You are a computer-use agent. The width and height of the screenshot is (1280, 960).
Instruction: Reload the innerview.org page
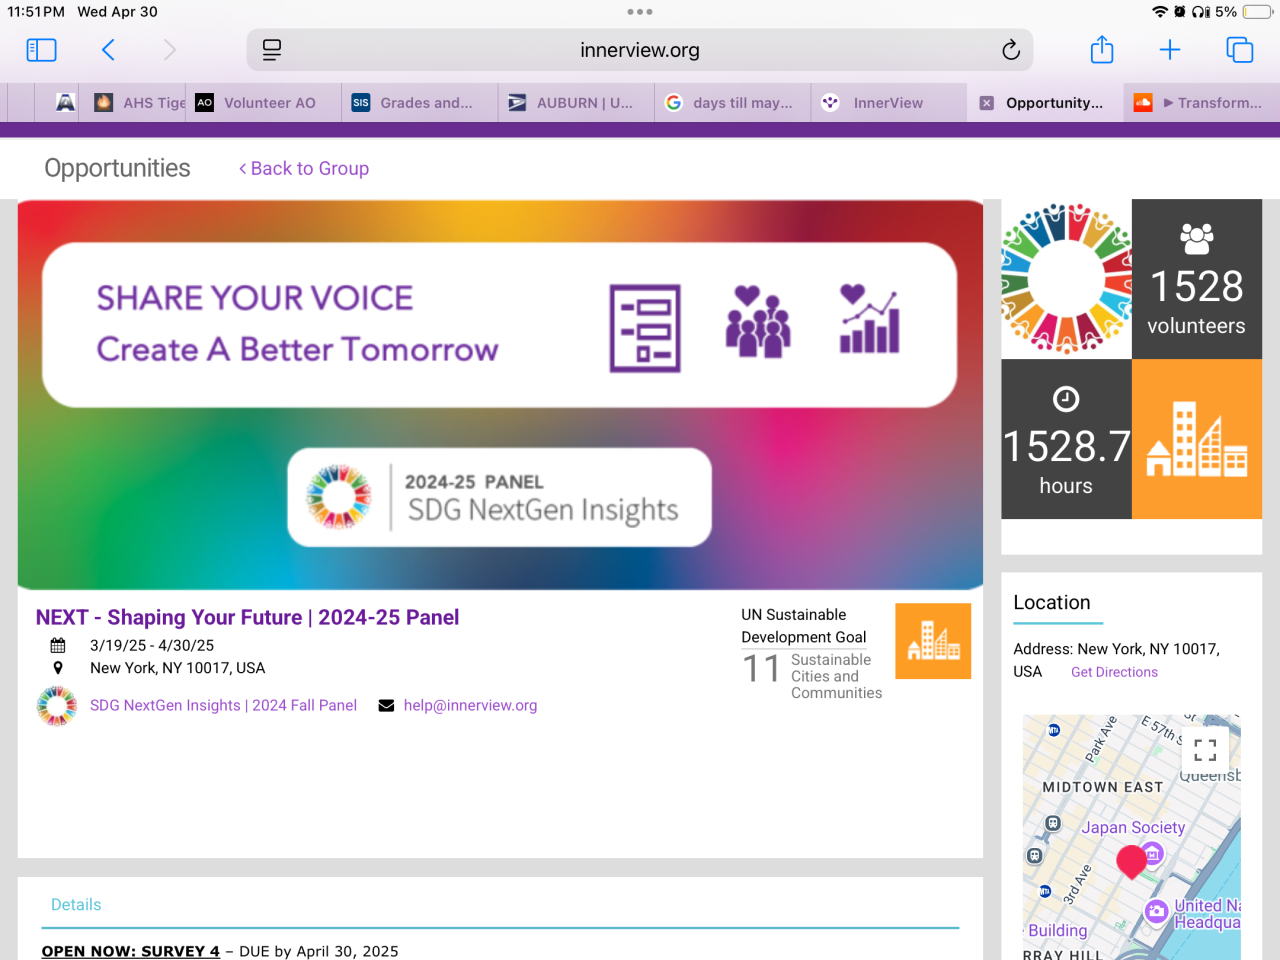pos(1011,50)
